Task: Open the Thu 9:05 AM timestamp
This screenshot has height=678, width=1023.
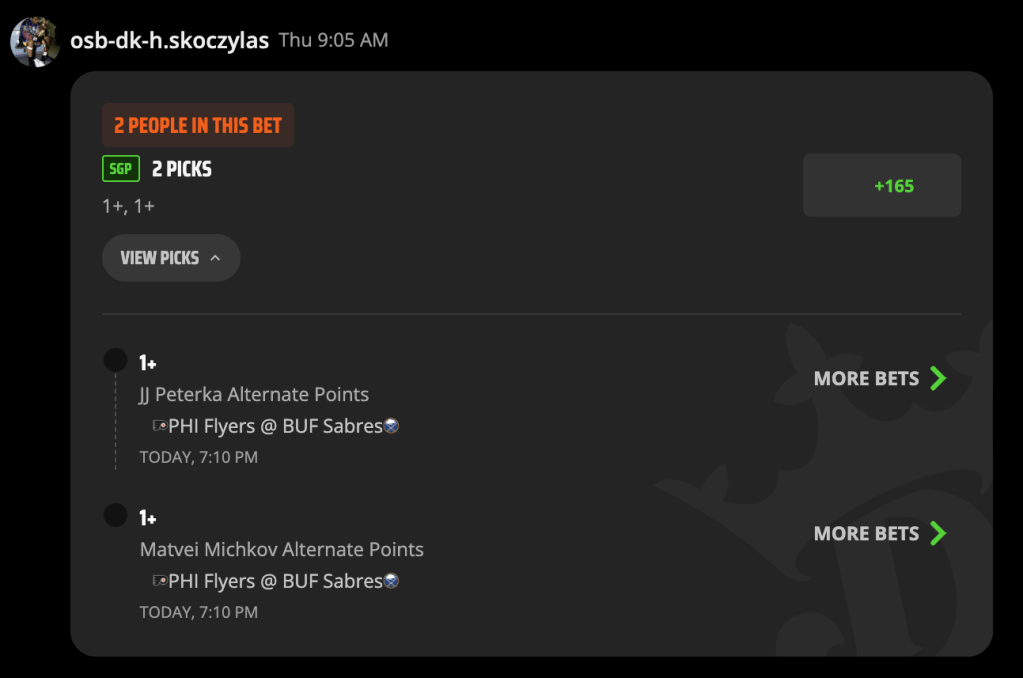Action: click(x=333, y=40)
